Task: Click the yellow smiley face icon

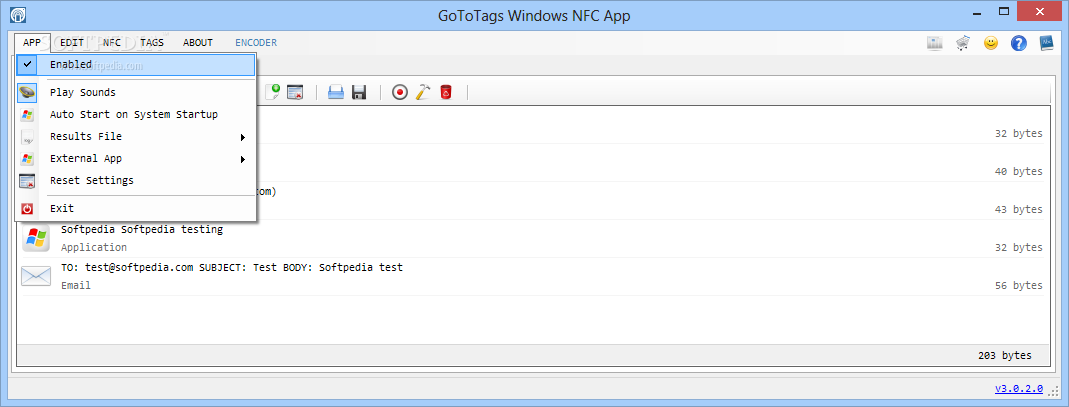Action: [x=991, y=43]
